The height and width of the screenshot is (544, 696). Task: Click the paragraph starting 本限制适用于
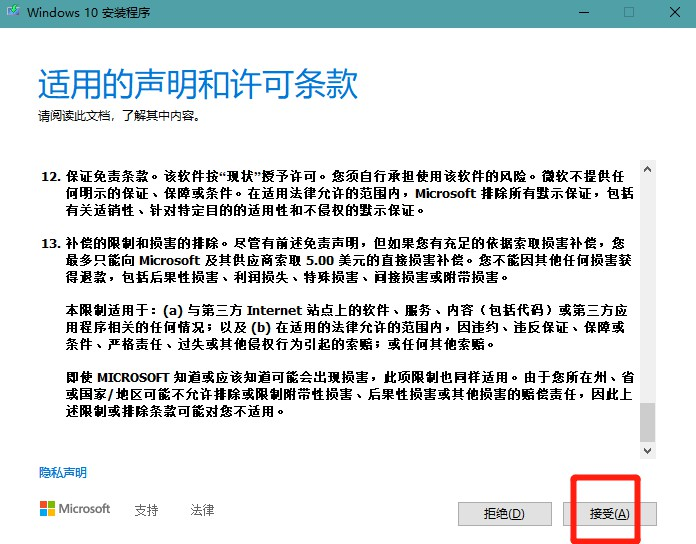(347, 327)
